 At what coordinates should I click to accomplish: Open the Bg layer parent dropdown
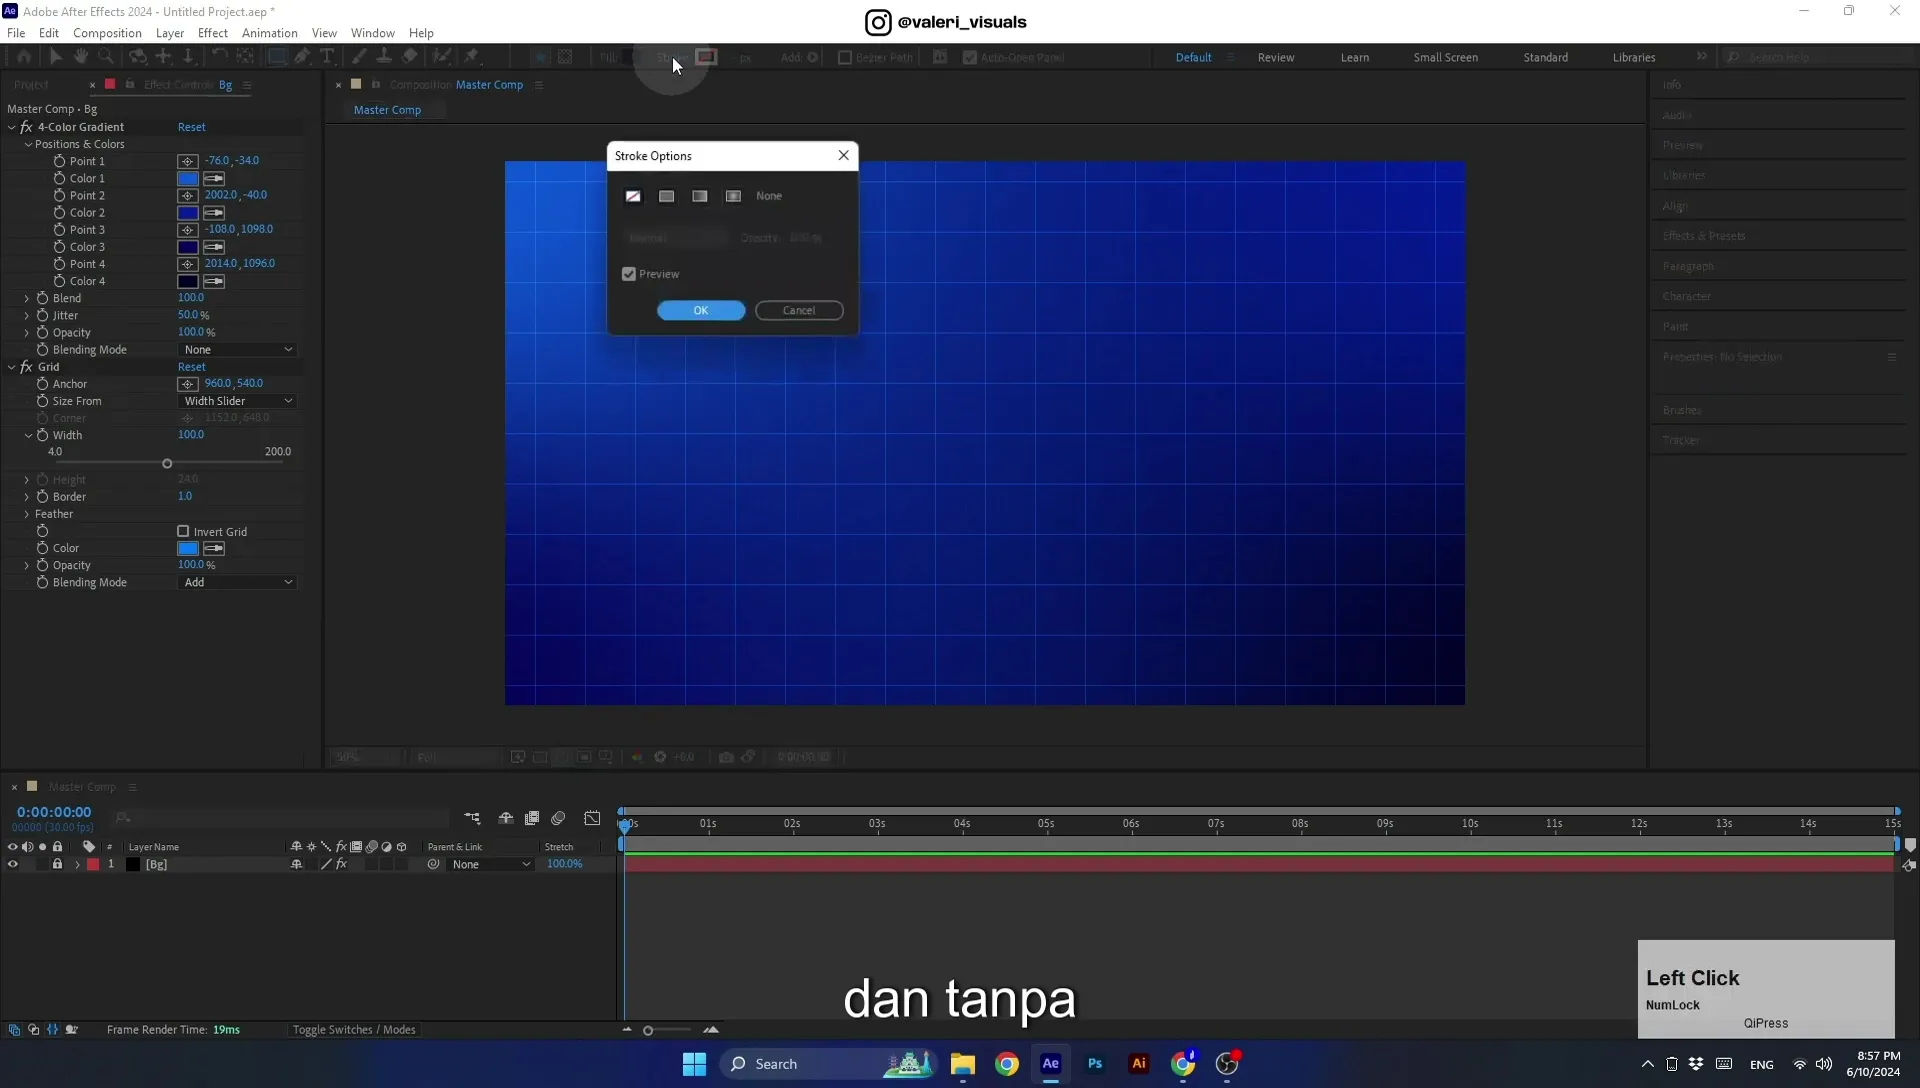click(491, 864)
